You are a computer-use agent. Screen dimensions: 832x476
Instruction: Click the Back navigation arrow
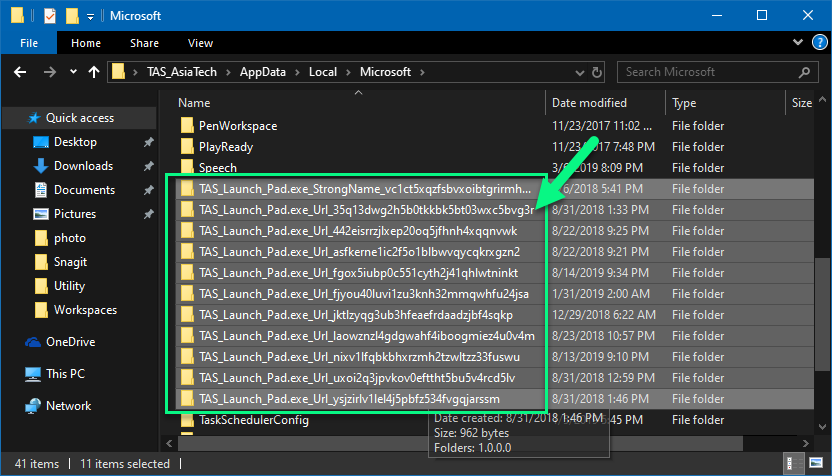[x=20, y=72]
